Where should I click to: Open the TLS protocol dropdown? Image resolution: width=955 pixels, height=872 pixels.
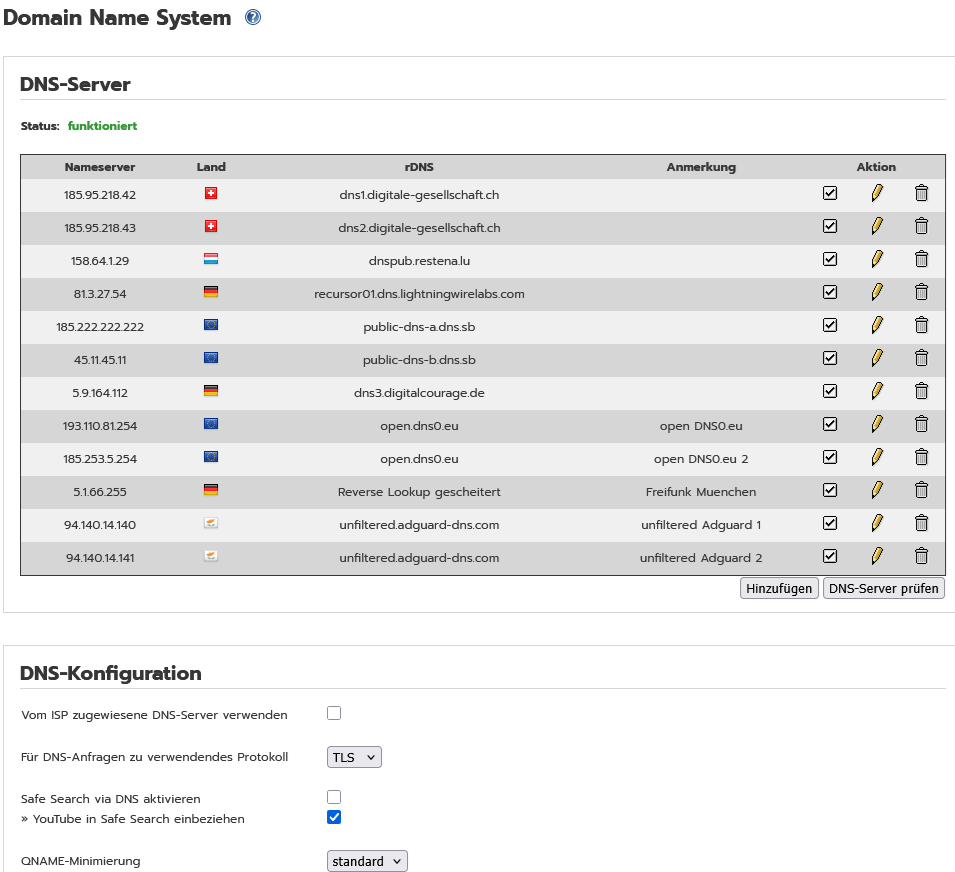coord(354,757)
